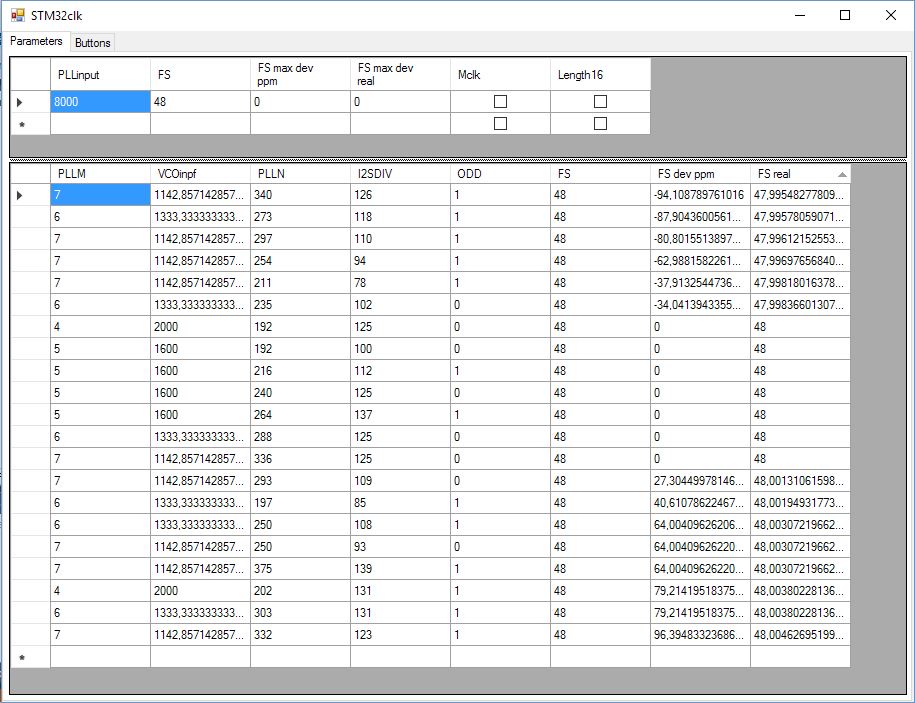Image resolution: width=915 pixels, height=703 pixels.
Task: Click PLLN cell with value 288
Action: (300, 437)
